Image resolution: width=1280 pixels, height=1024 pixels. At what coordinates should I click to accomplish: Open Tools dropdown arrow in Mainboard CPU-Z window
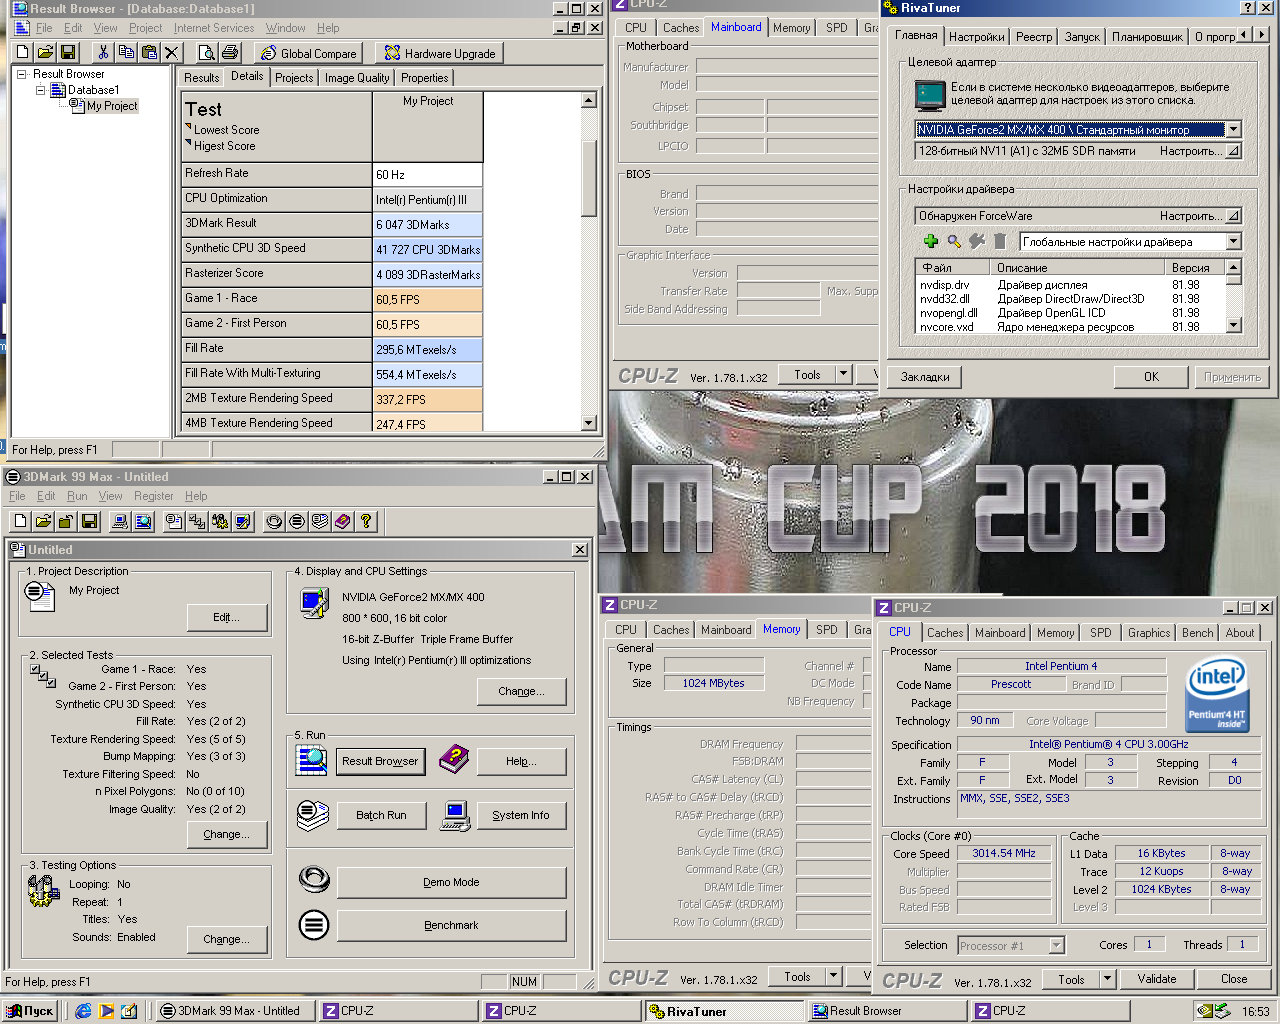pyautogui.click(x=843, y=374)
